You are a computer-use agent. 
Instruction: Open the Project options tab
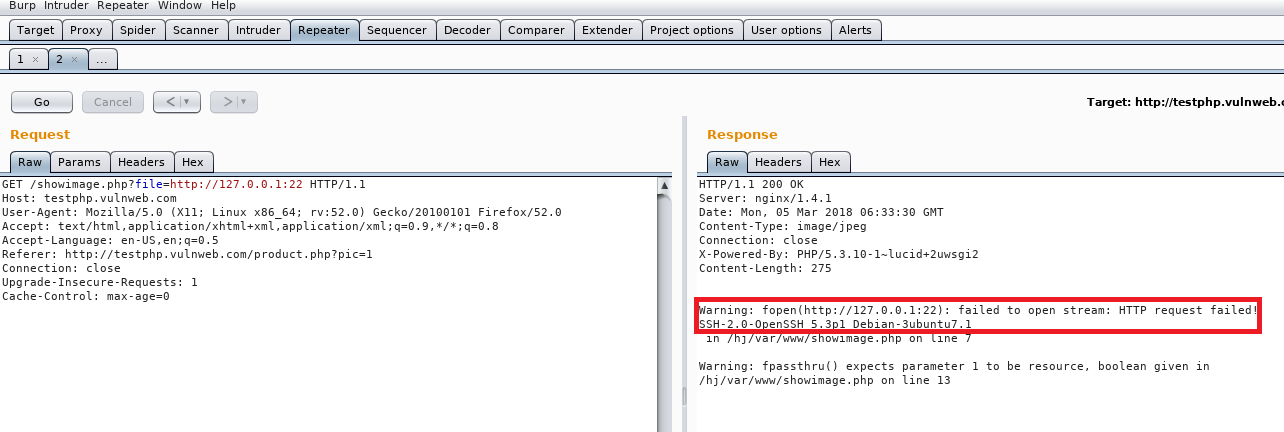[692, 30]
